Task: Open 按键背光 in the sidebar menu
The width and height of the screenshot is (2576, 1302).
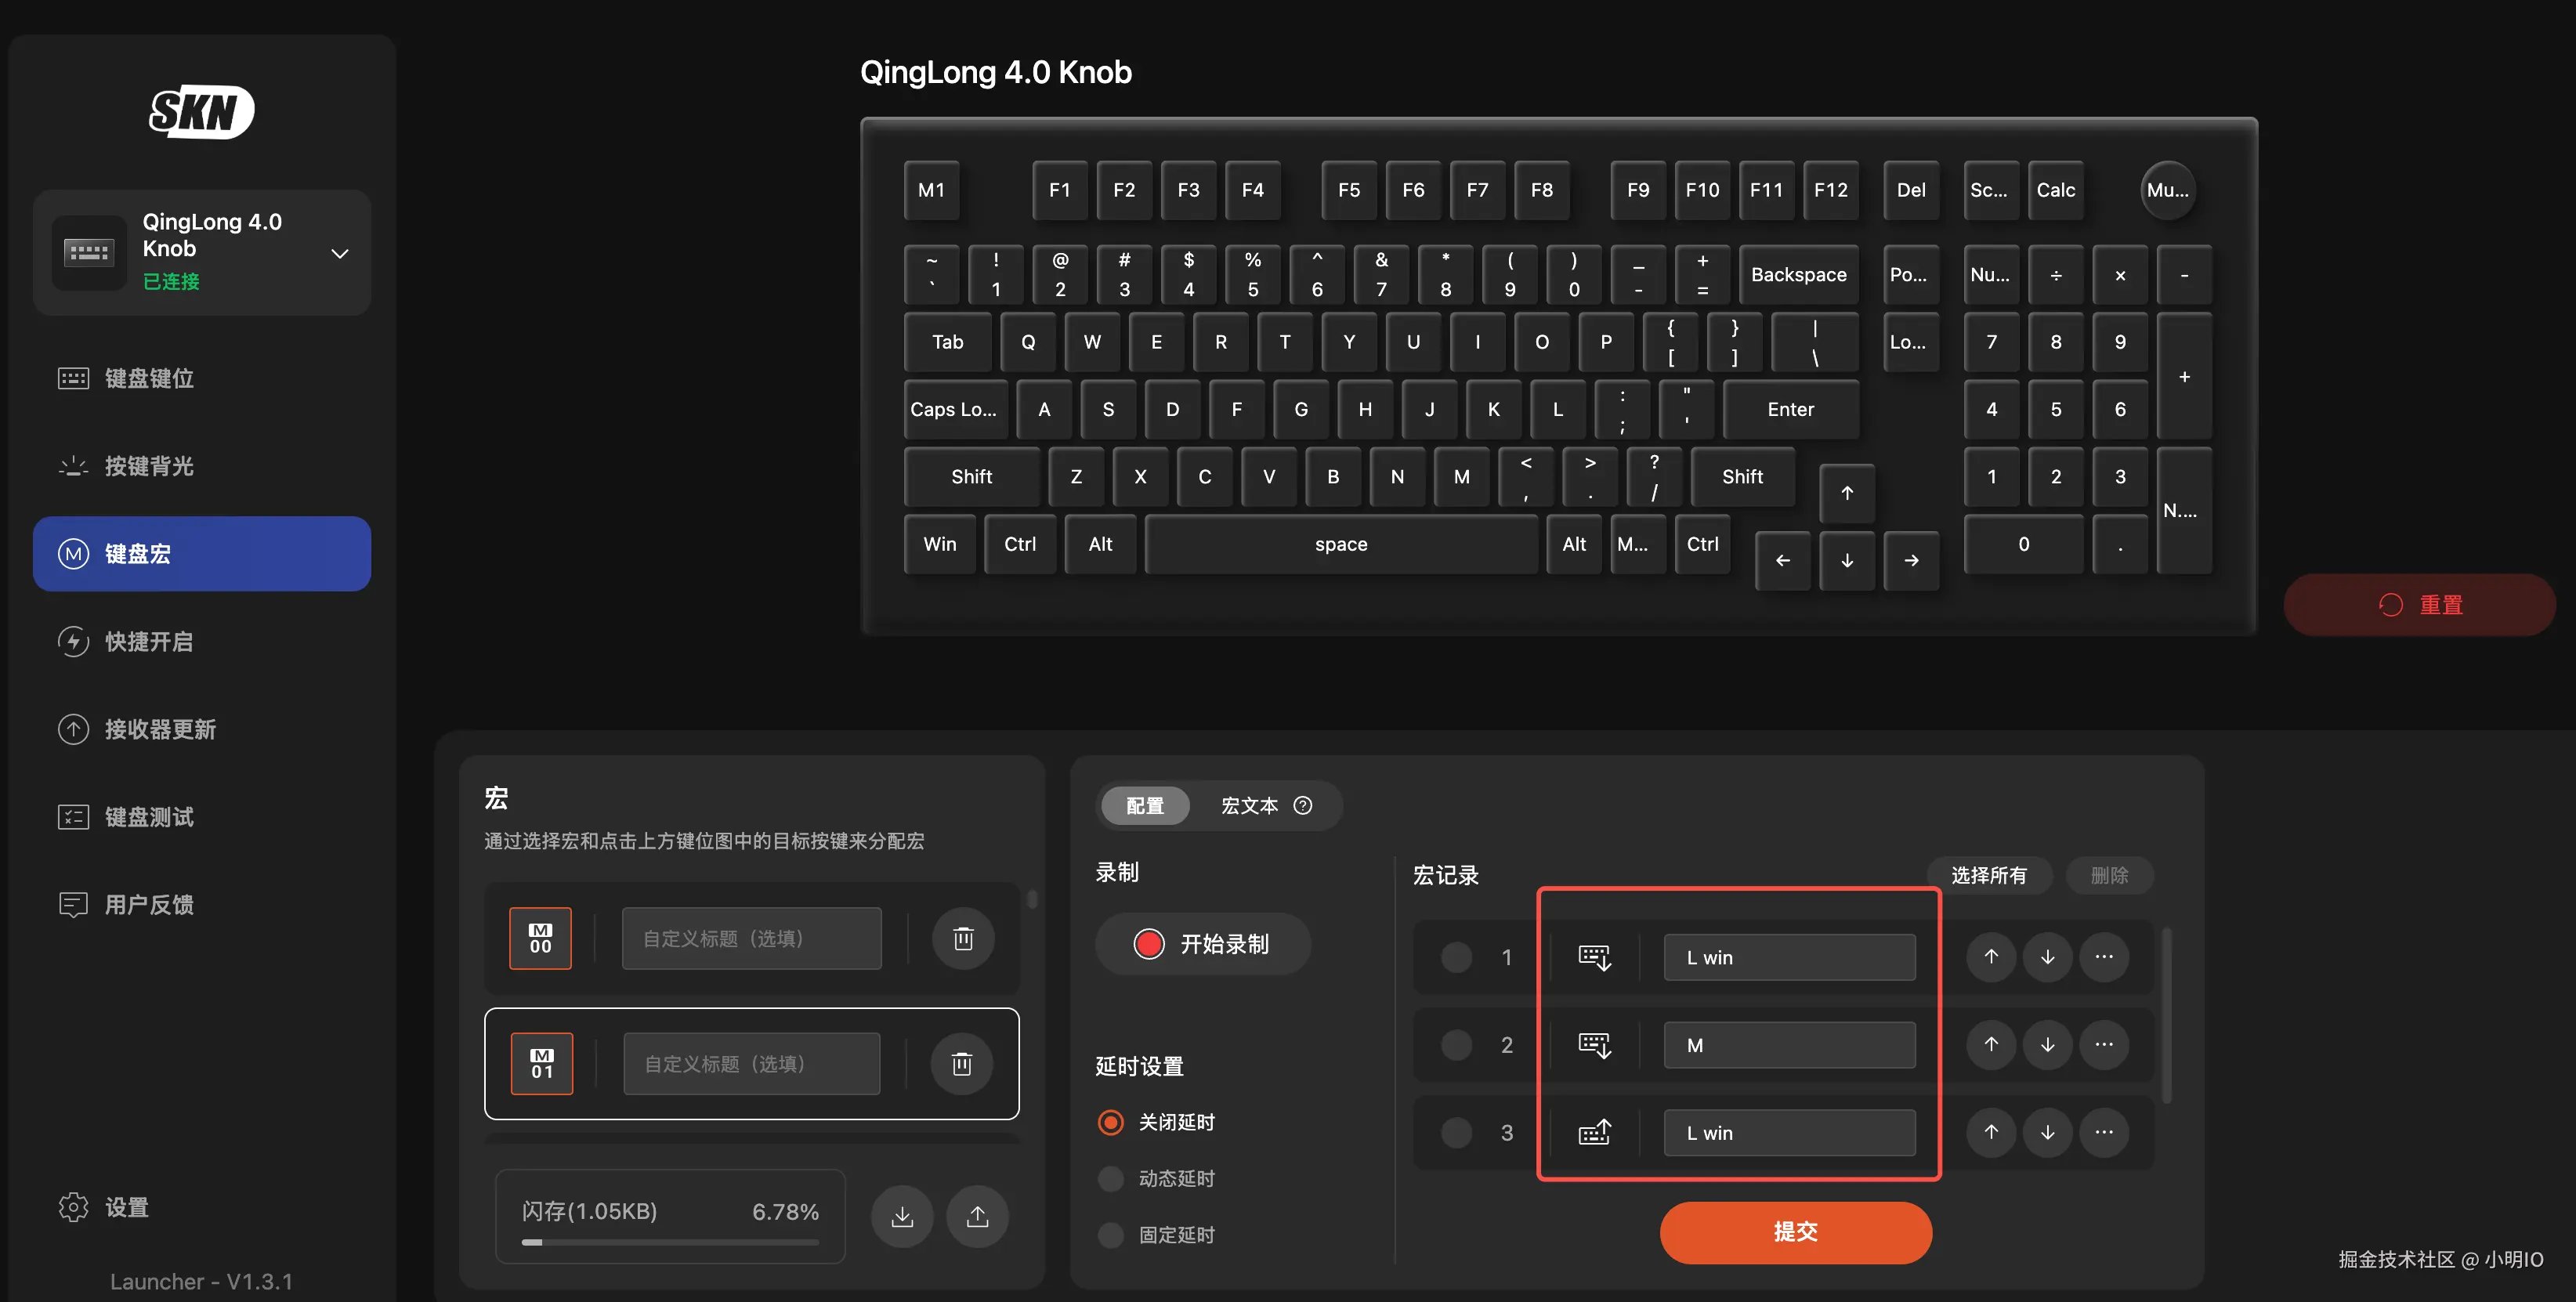Action: tap(149, 466)
